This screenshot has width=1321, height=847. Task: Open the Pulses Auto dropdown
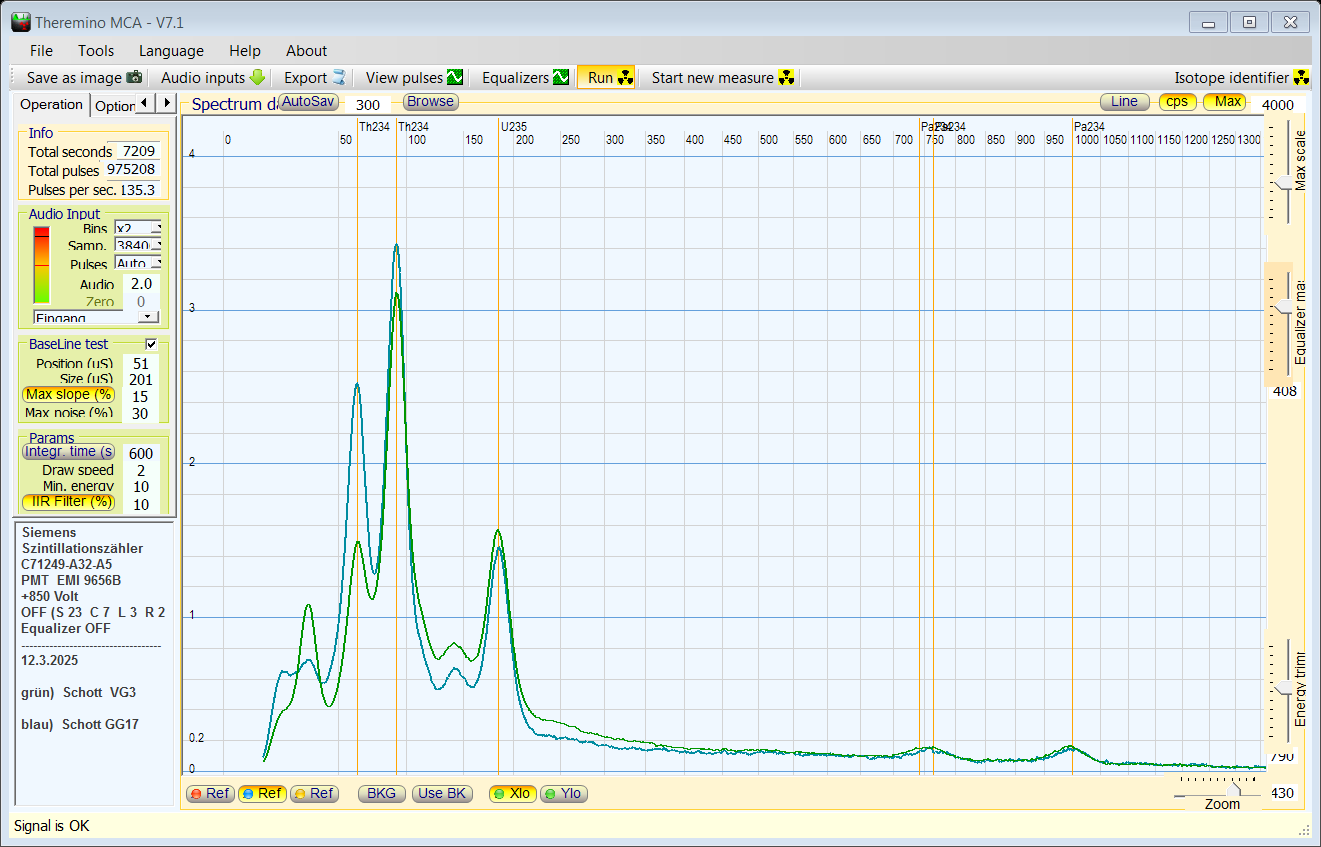click(x=138, y=264)
